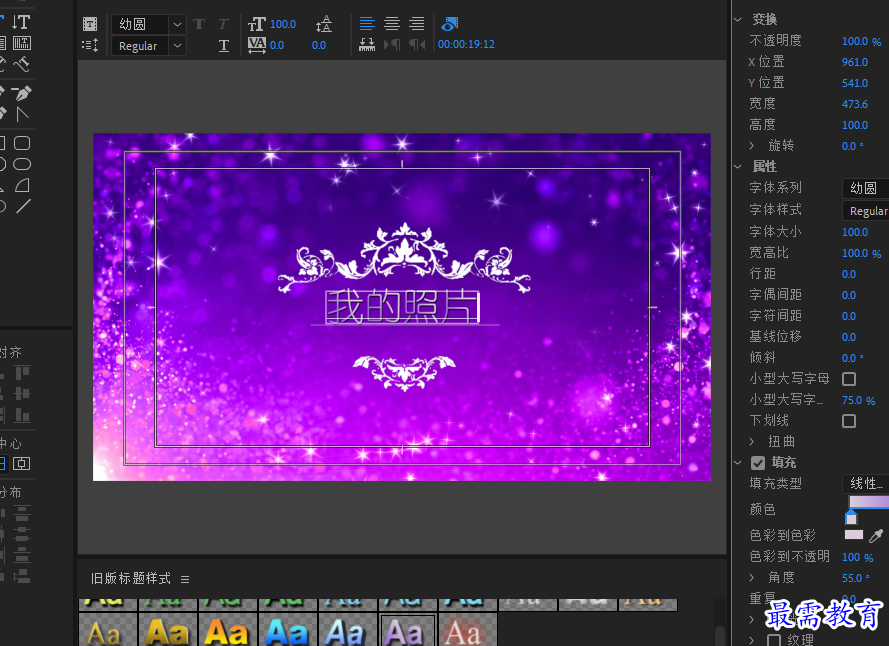Open the 填充类型 fill type dropdown
889x646 pixels.
point(866,483)
